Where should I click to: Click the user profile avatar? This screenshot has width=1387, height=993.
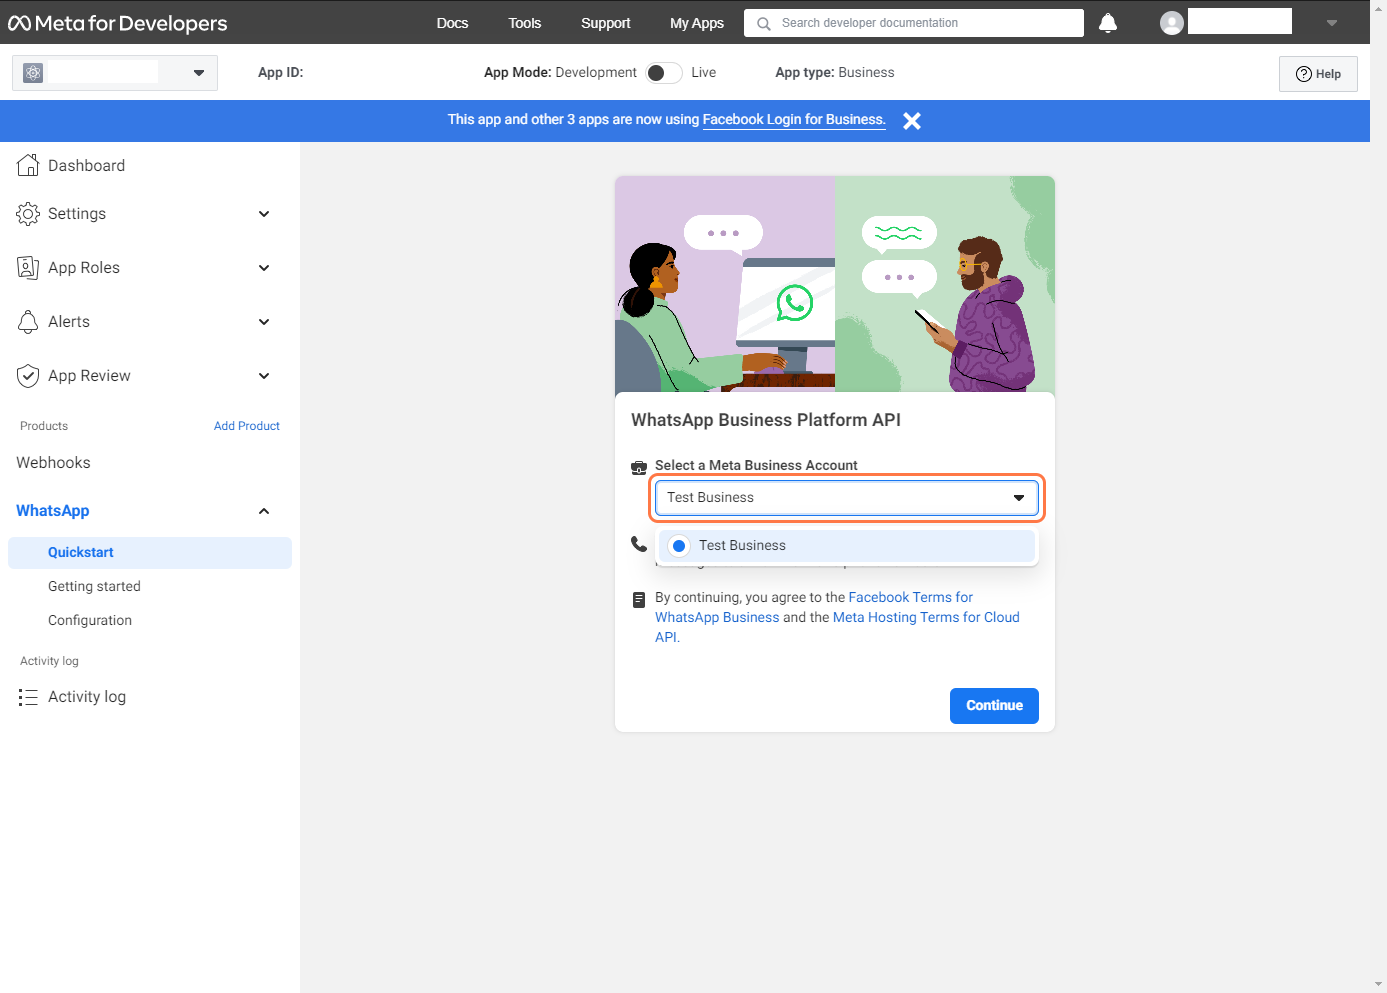click(x=1172, y=23)
